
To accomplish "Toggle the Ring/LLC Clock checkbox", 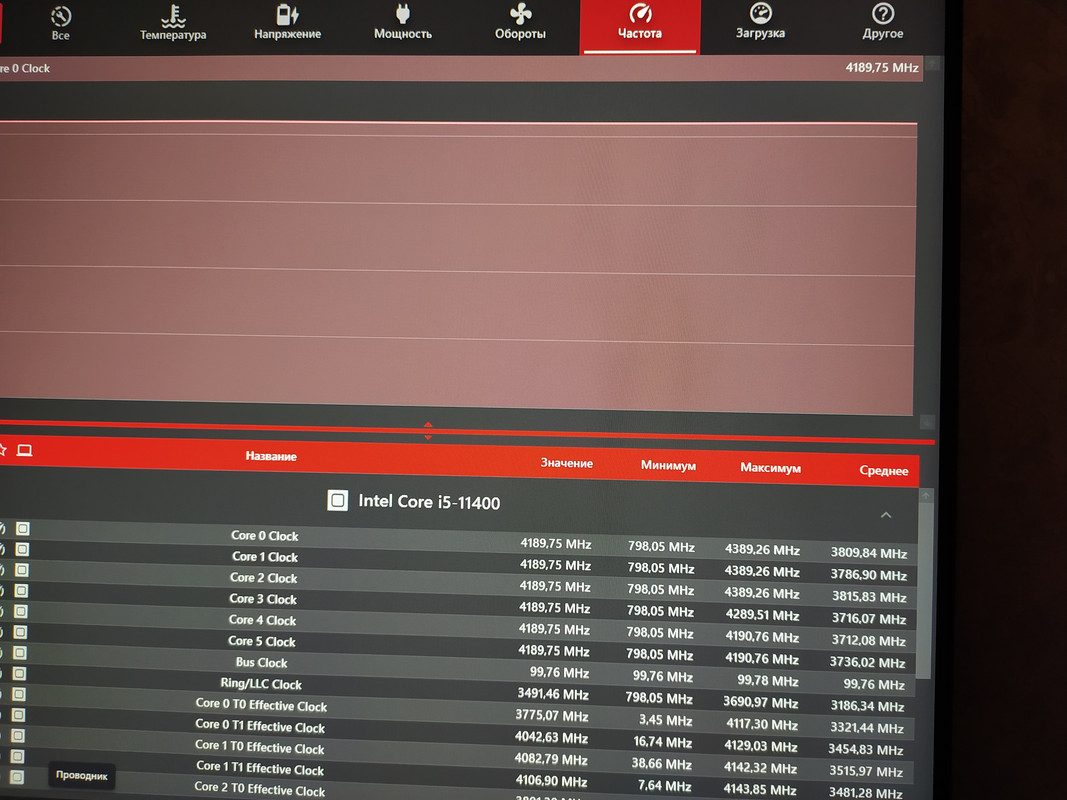I will [x=19, y=673].
